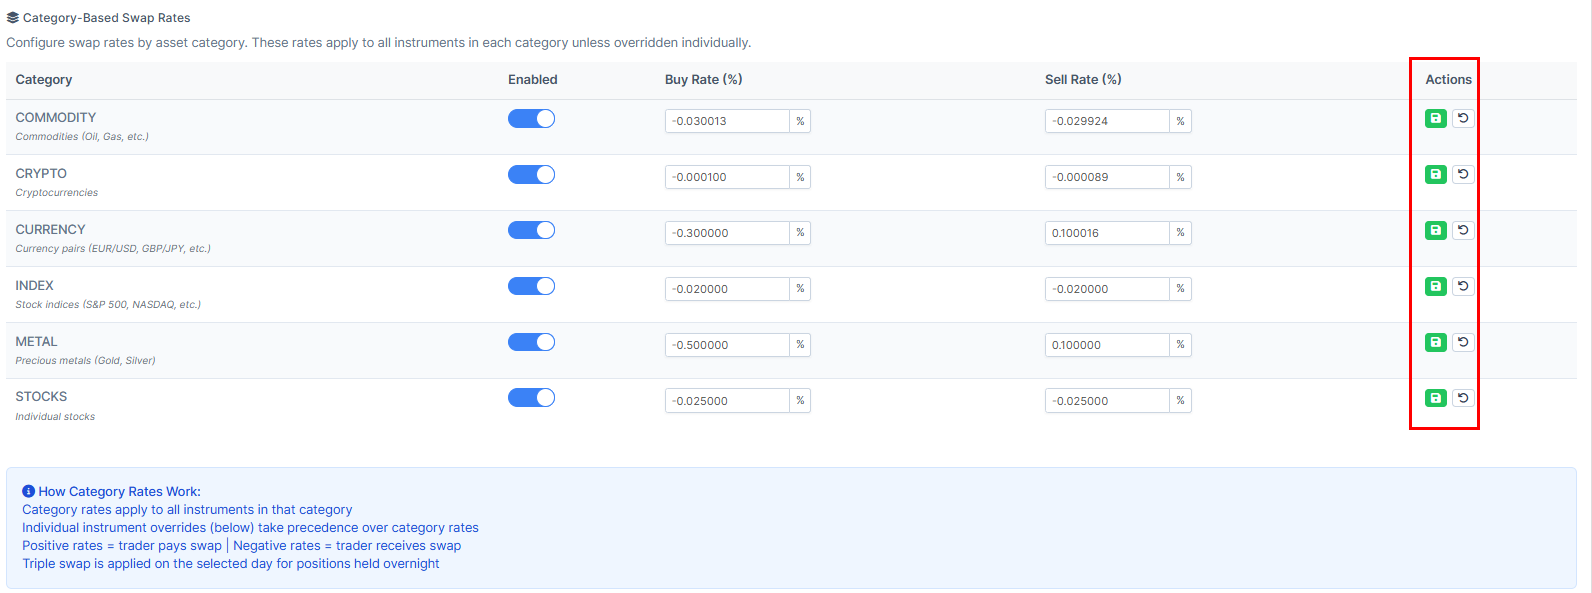
Task: Save the CRYPTO swap rates
Action: [1435, 174]
